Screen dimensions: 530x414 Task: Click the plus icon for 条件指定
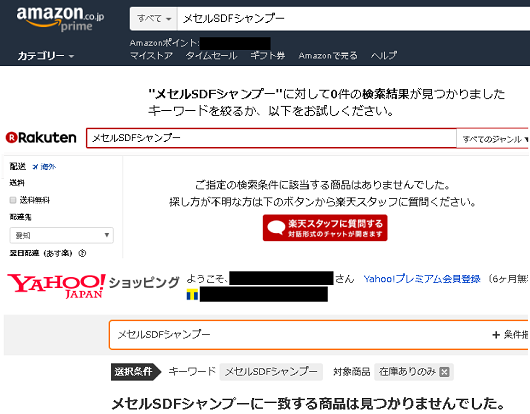pos(496,335)
